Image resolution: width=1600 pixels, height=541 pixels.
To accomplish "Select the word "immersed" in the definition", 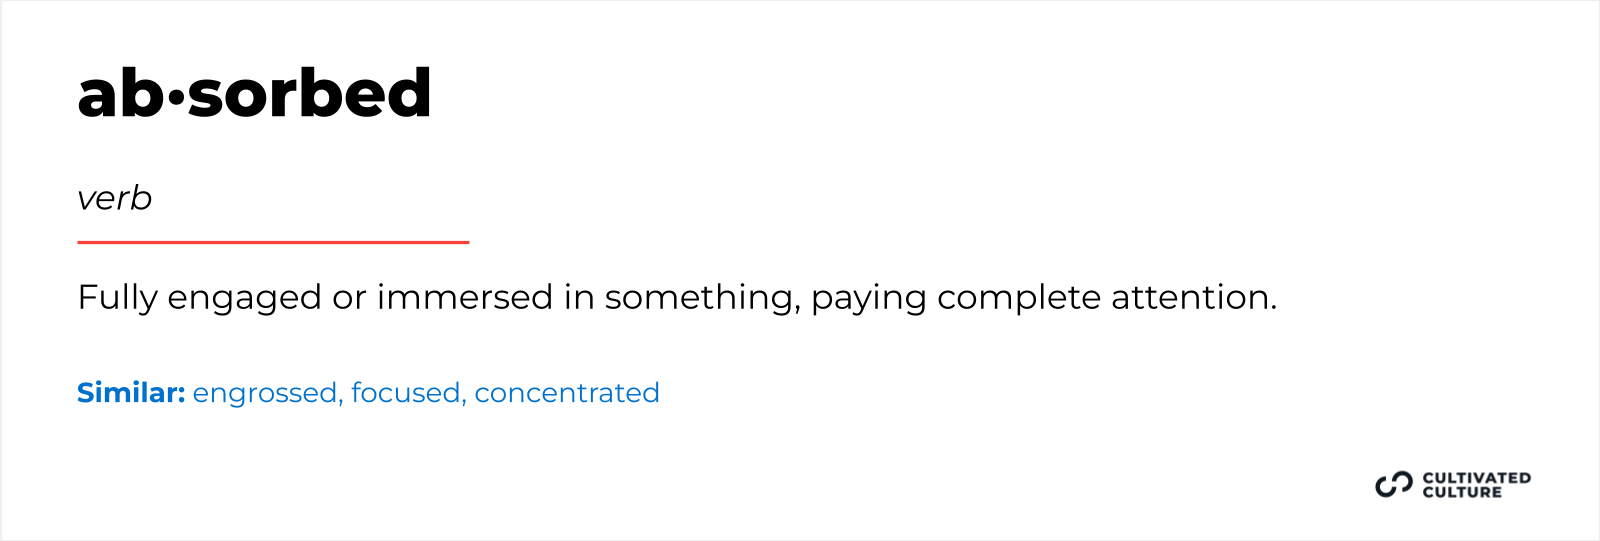I will [464, 298].
